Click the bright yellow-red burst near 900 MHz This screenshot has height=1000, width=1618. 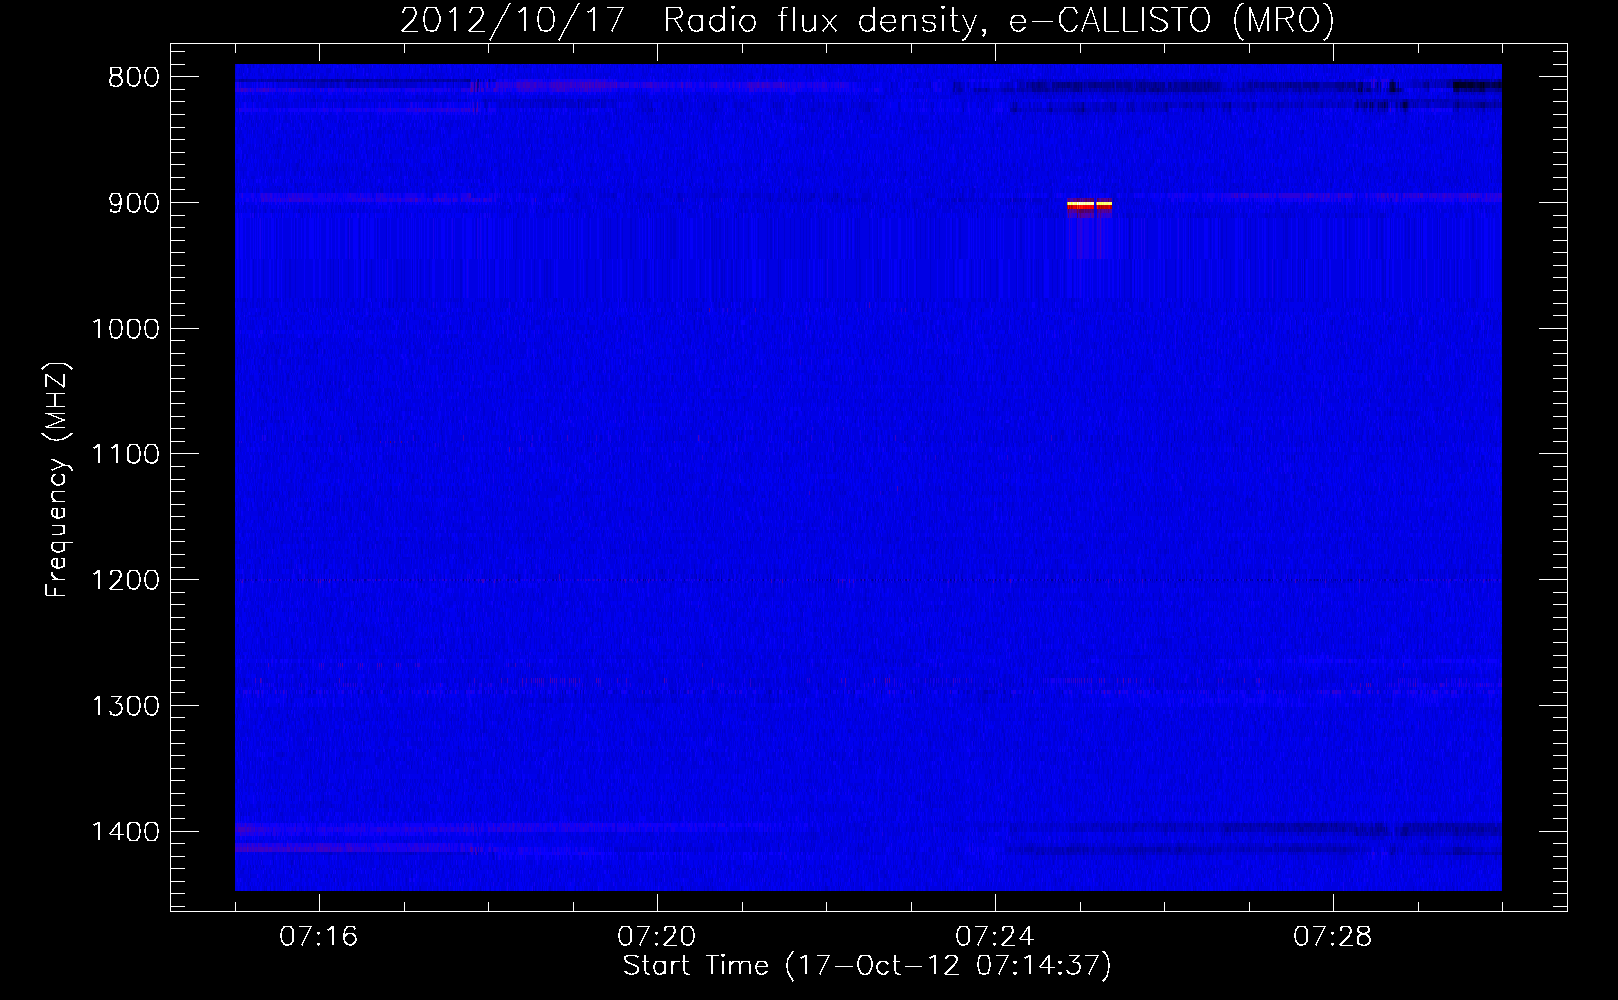tap(1089, 206)
